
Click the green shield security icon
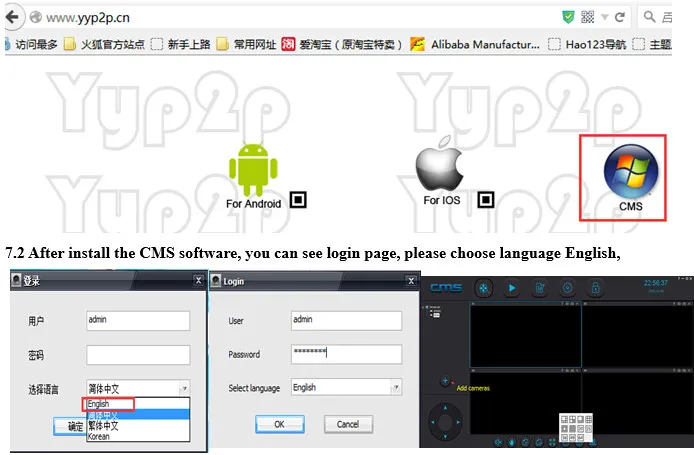pyautogui.click(x=568, y=17)
